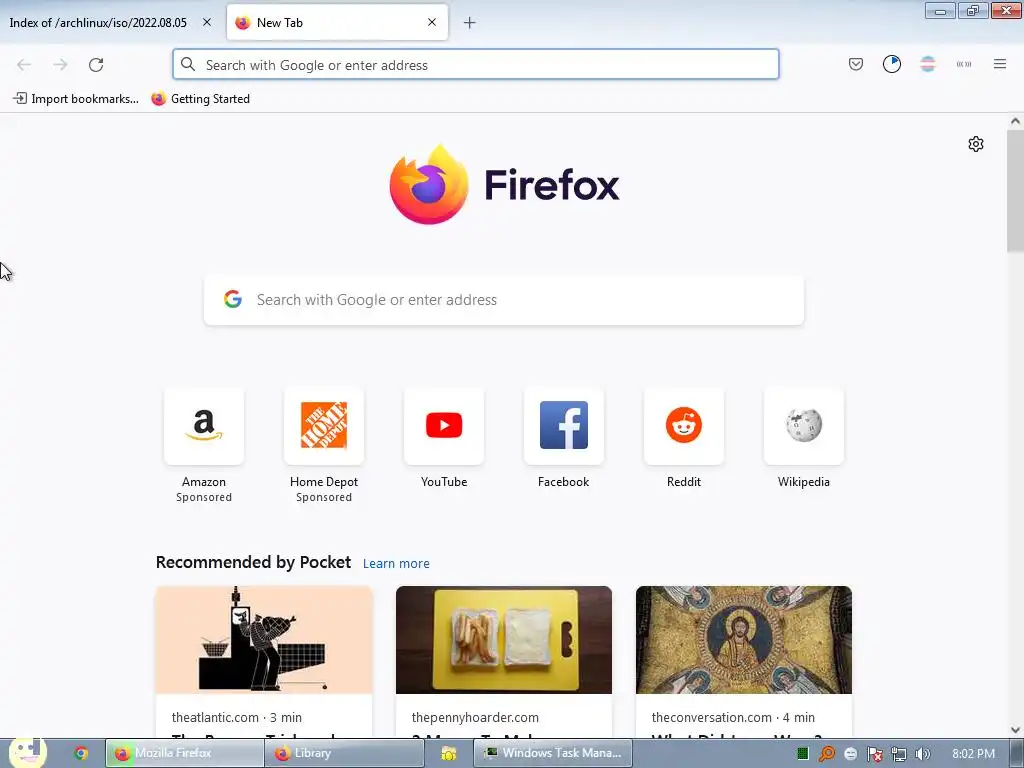Screen dimensions: 1024x768
Task: Open thepennyhoarder.com sandwich story thumbnail
Action: point(504,640)
